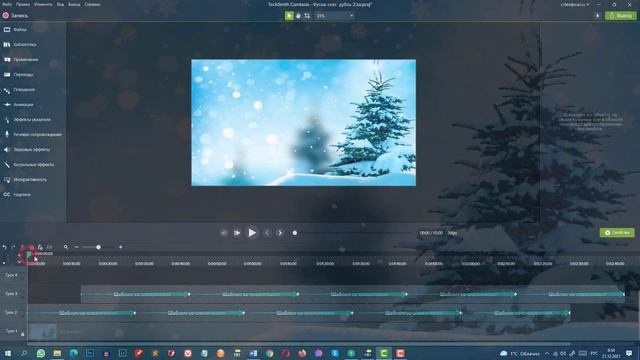This screenshot has width=640, height=360.
Task: Activate the canvas crop mode
Action: click(x=307, y=16)
